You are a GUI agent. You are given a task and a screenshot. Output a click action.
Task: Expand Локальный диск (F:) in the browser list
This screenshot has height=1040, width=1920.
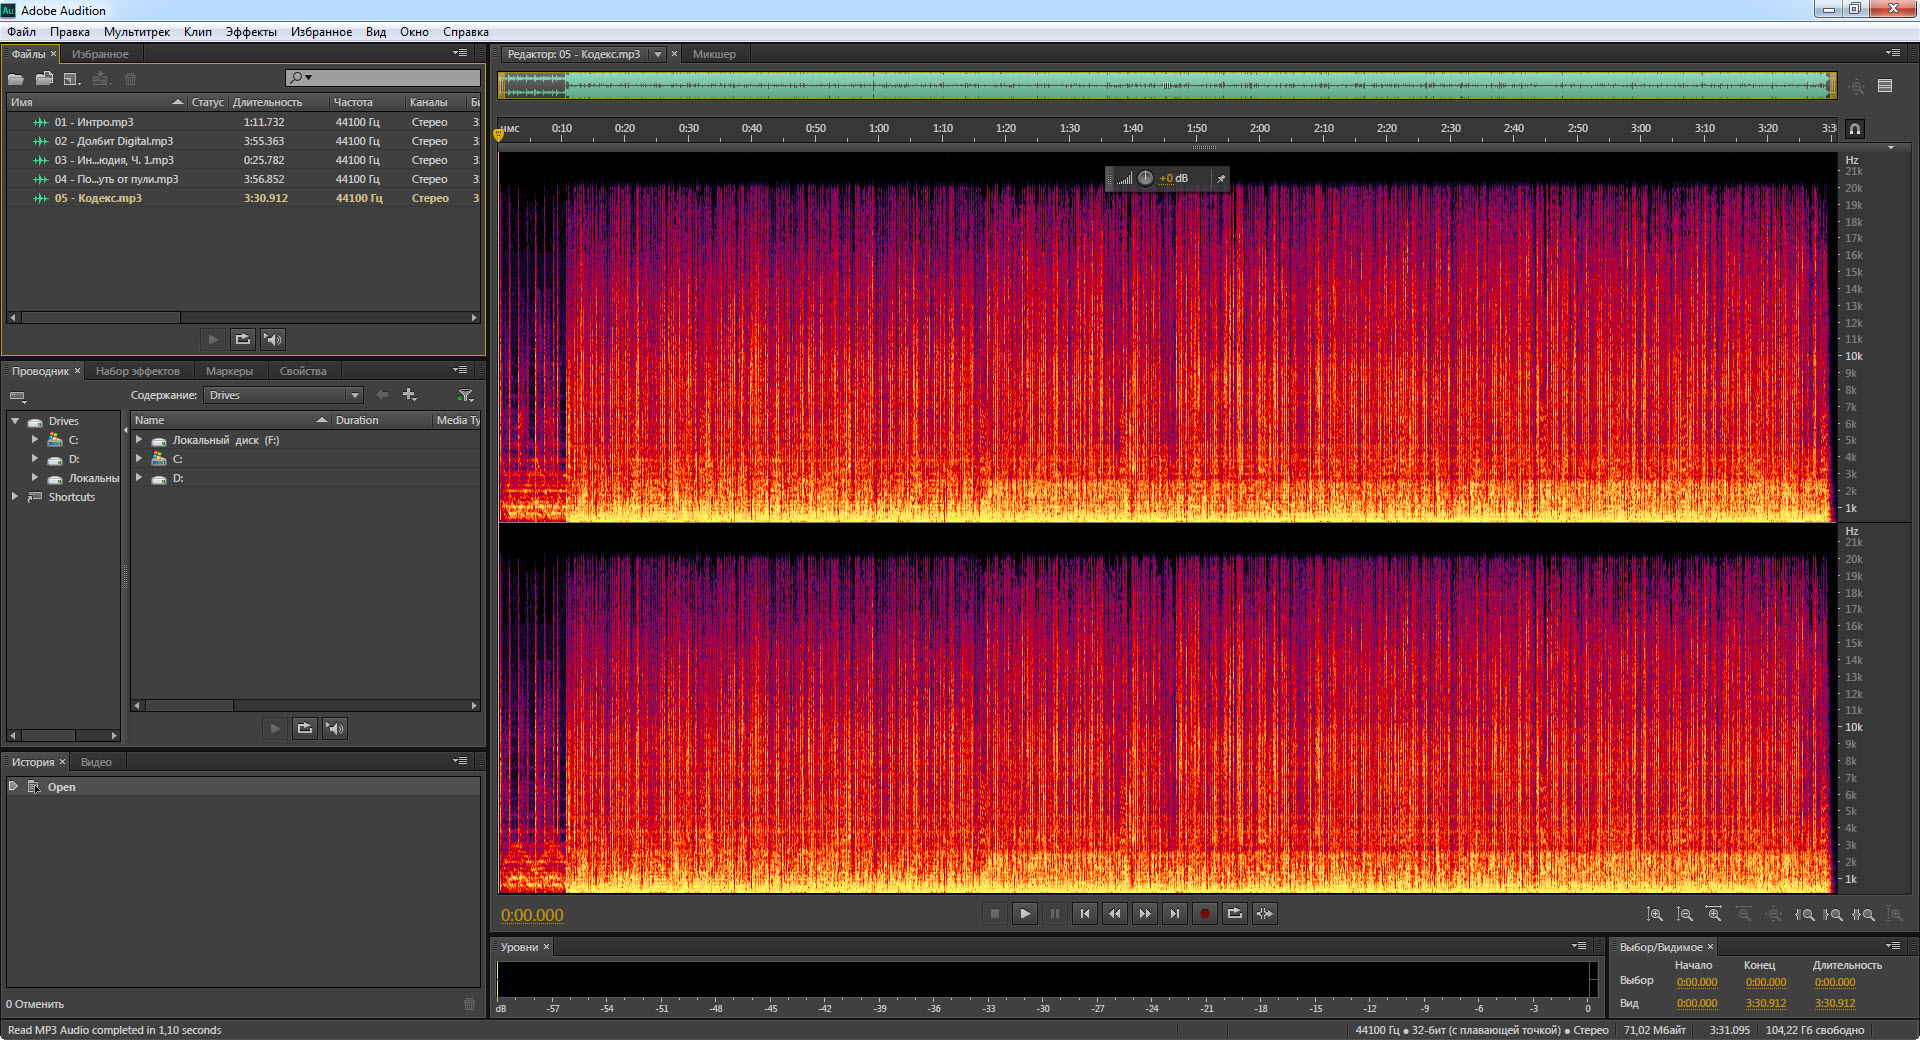[x=139, y=440]
